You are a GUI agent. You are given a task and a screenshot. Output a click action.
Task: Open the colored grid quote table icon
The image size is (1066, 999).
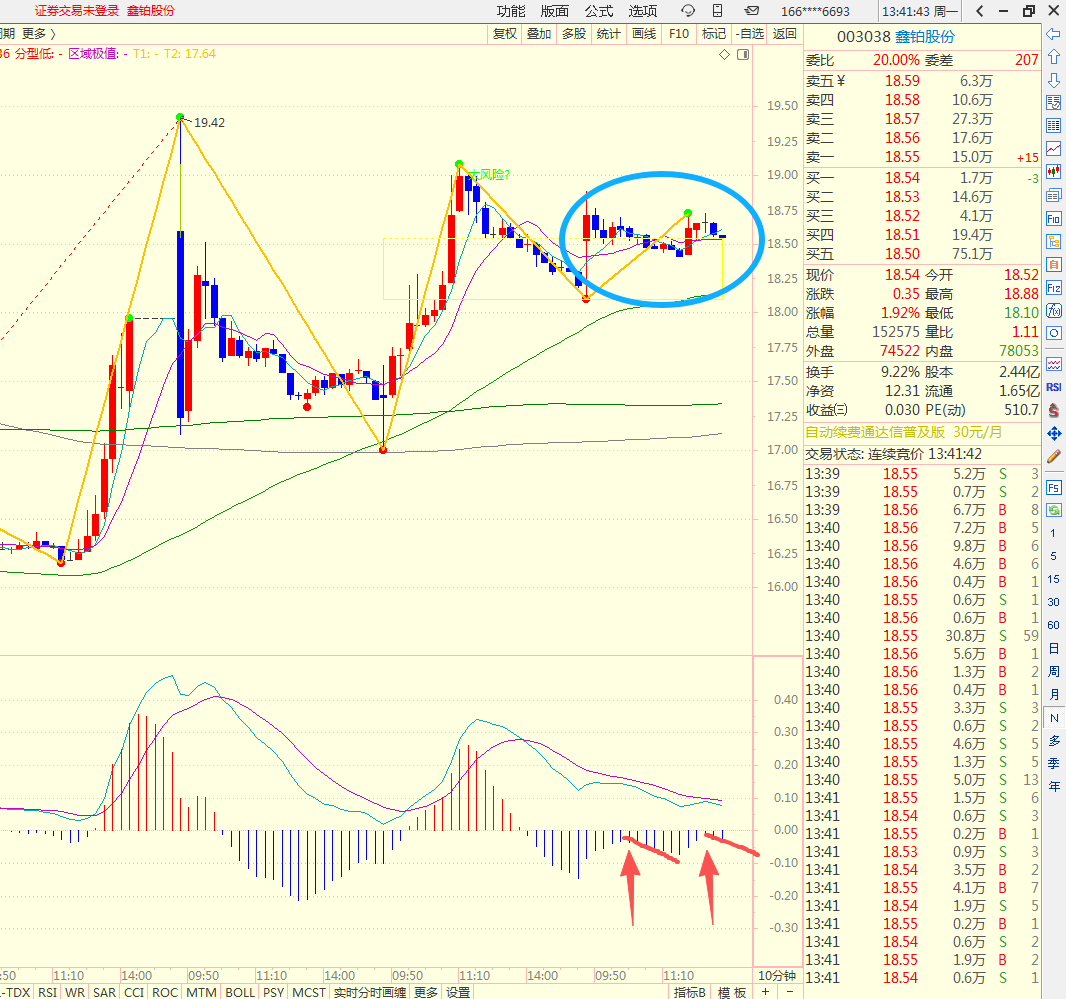[x=1053, y=126]
